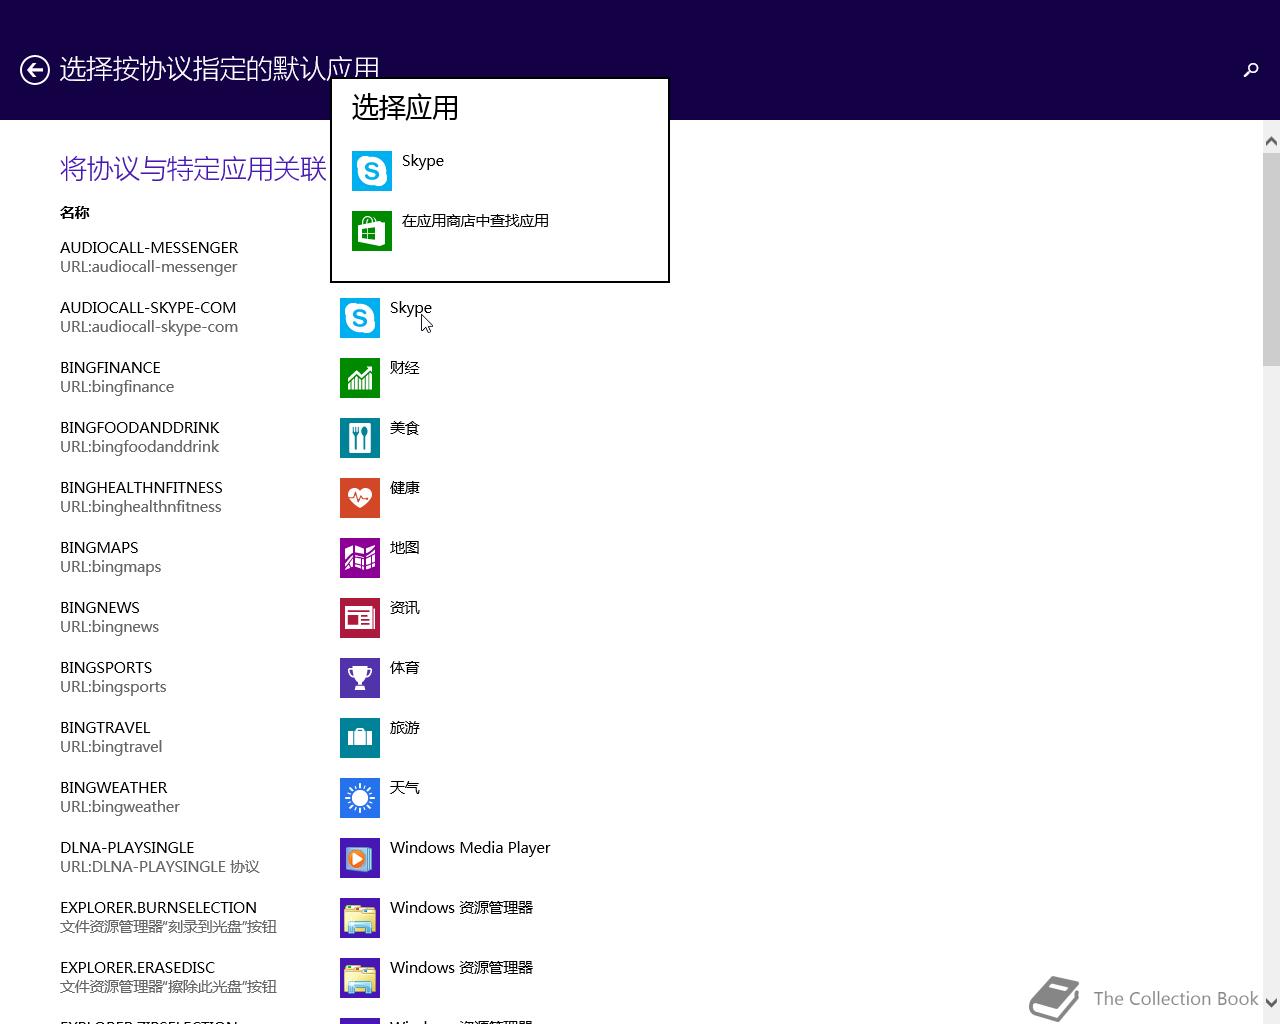Click the scrollbar down arrow
The height and width of the screenshot is (1024, 1280).
pyautogui.click(x=1271, y=1002)
